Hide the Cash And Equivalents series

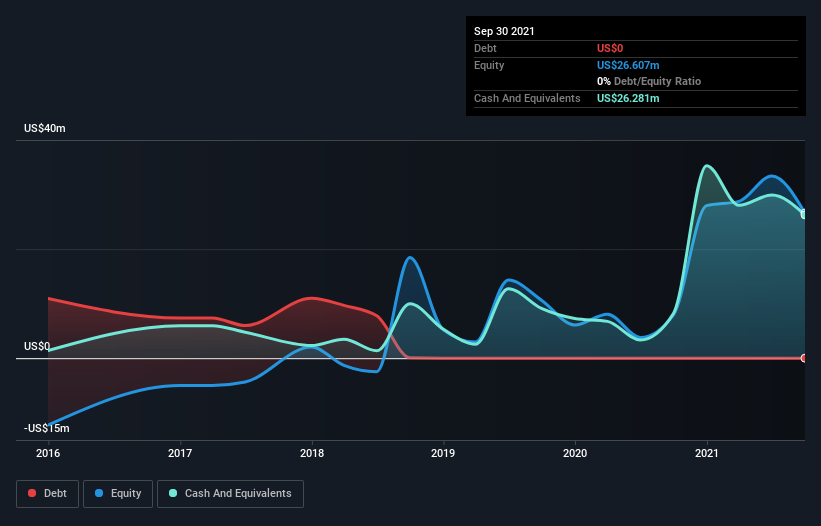(230, 493)
